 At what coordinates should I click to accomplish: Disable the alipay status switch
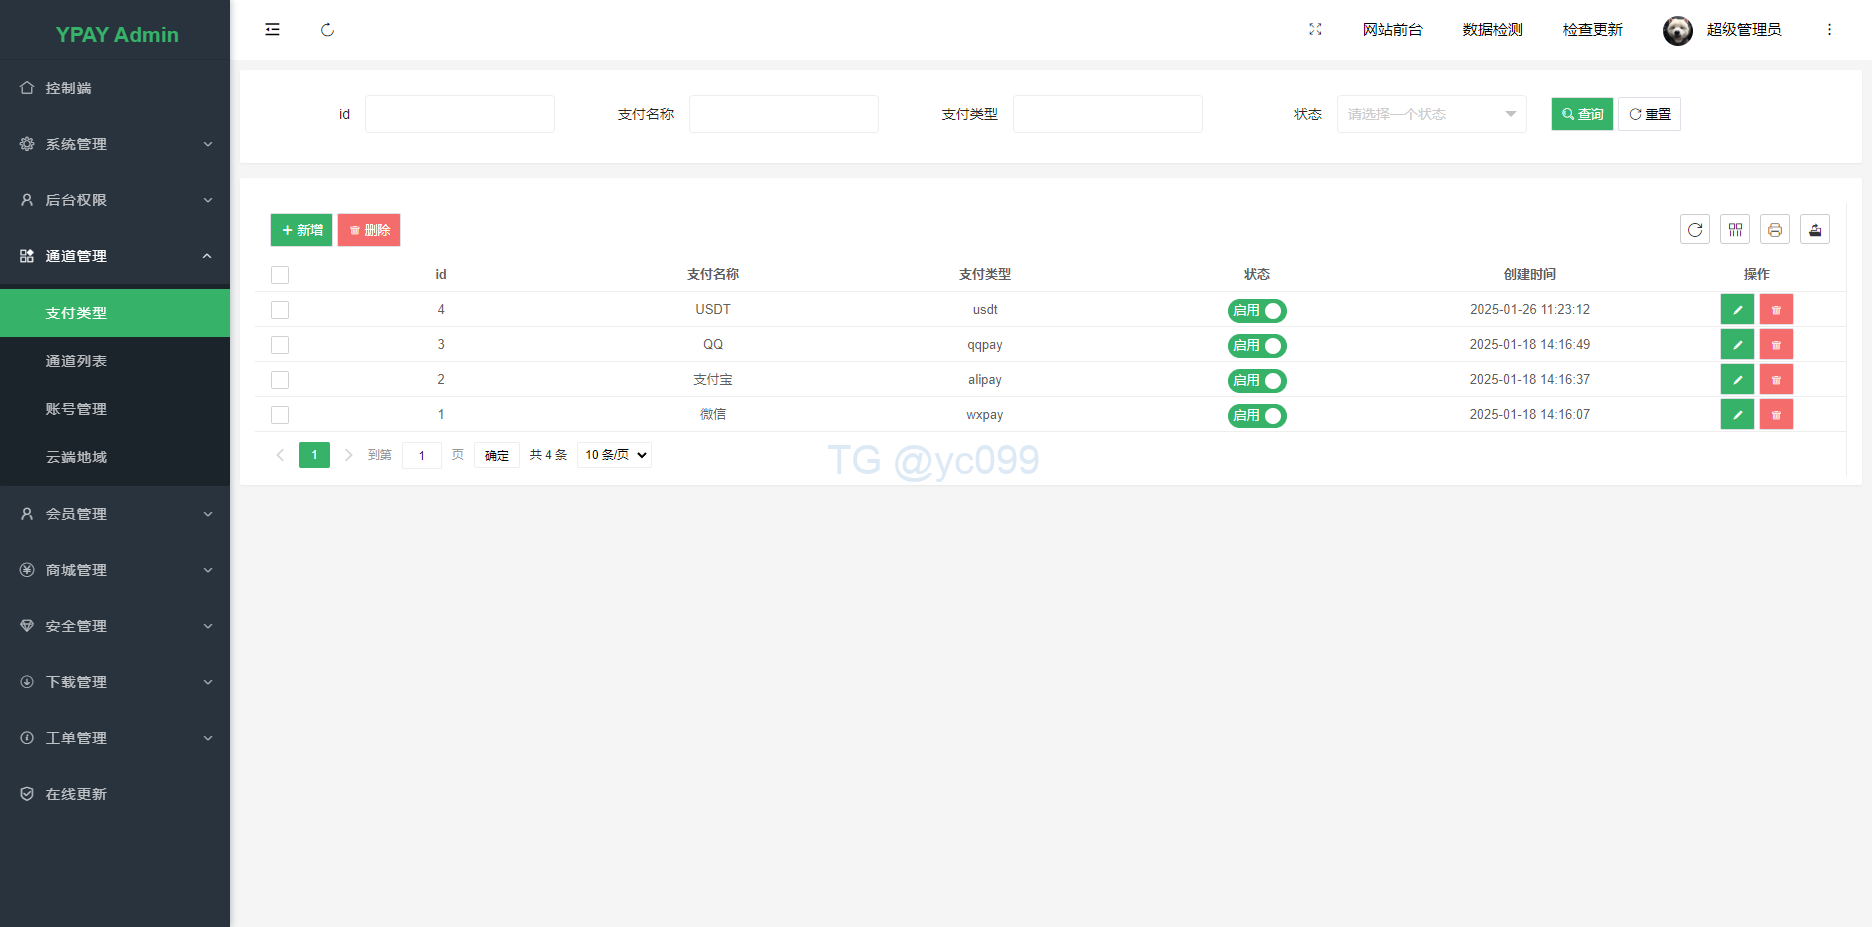(1257, 381)
